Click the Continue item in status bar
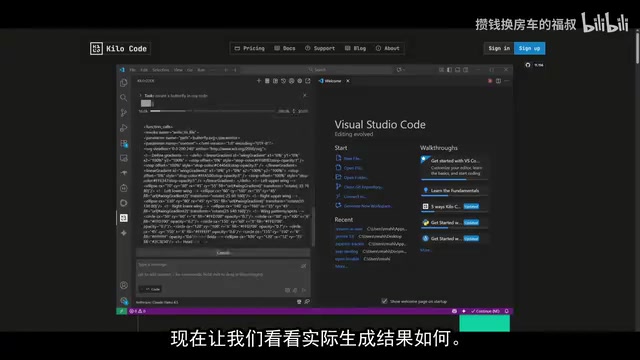The height and width of the screenshot is (360, 640). 485,311
